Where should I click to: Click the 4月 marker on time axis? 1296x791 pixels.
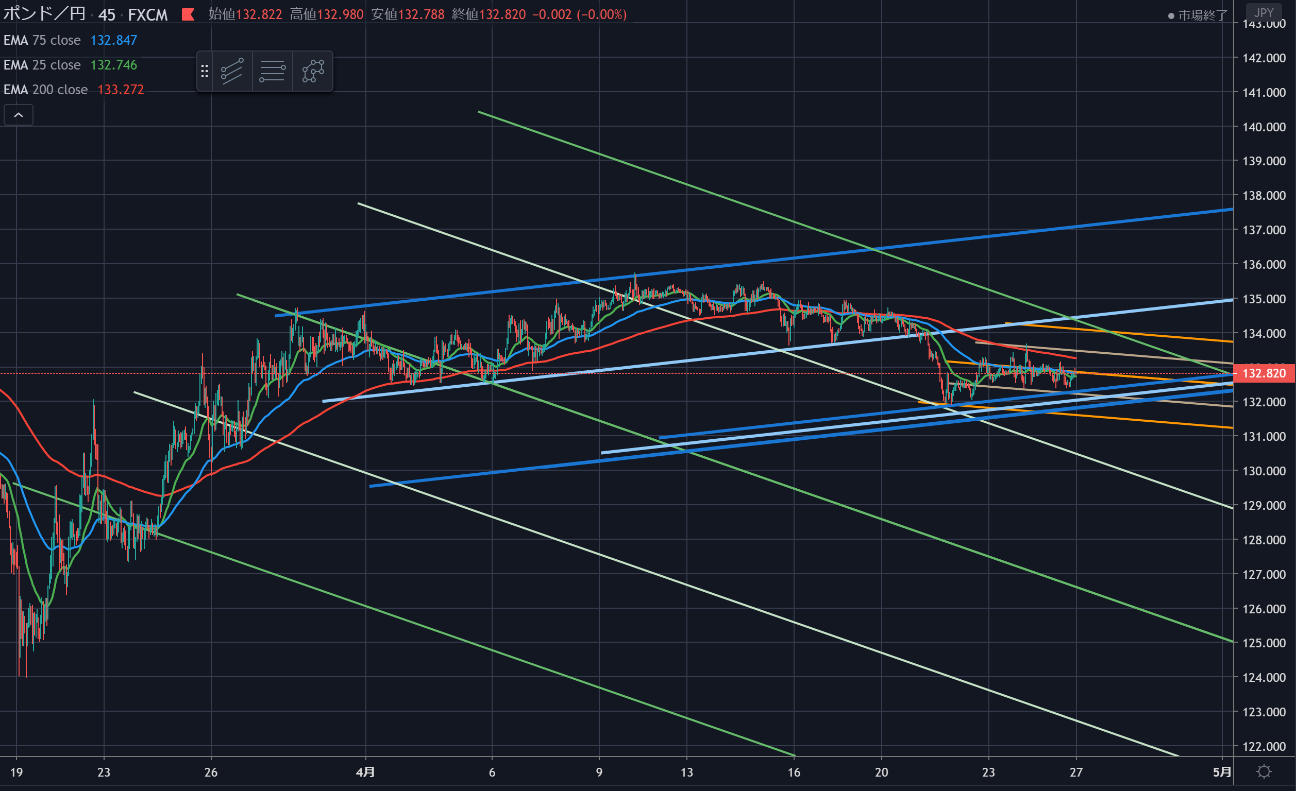click(366, 772)
